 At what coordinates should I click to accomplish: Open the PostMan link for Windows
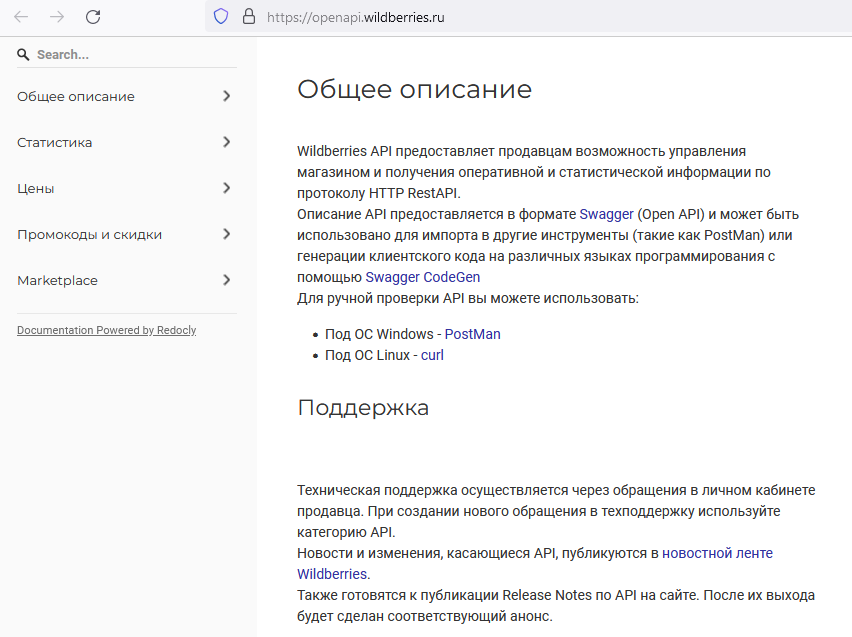[473, 334]
